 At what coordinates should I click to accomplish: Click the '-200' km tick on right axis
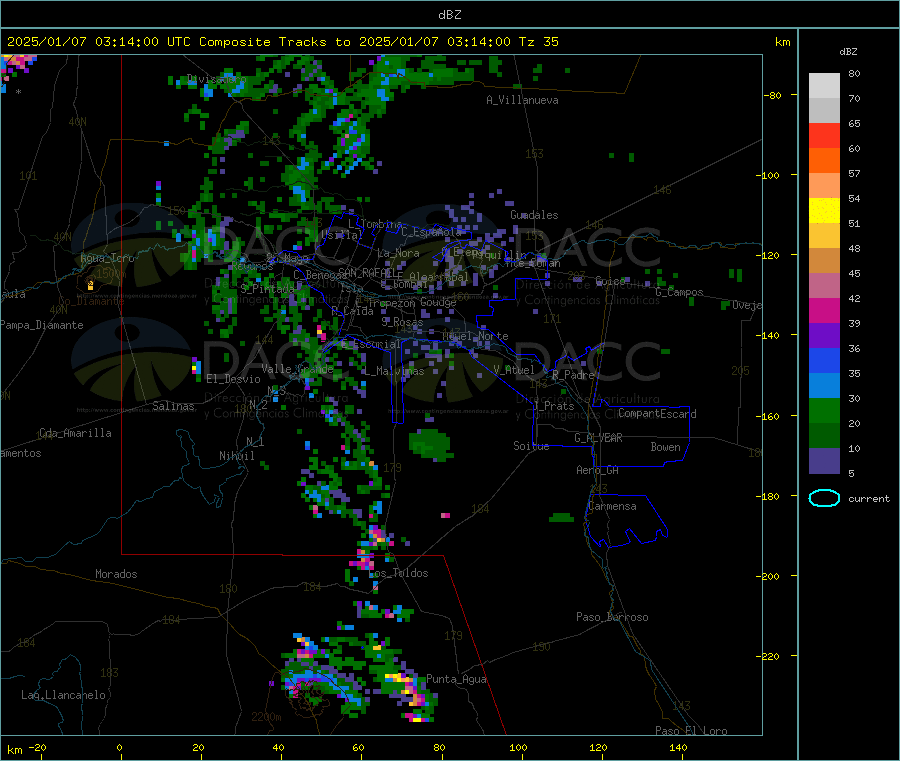coord(768,577)
